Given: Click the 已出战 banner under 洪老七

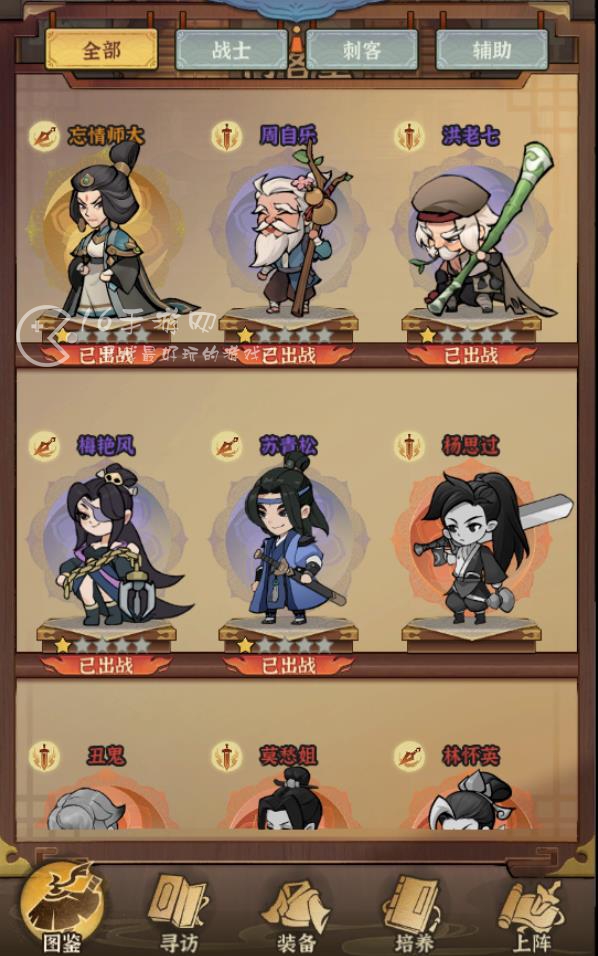Looking at the screenshot, I should click(x=471, y=355).
